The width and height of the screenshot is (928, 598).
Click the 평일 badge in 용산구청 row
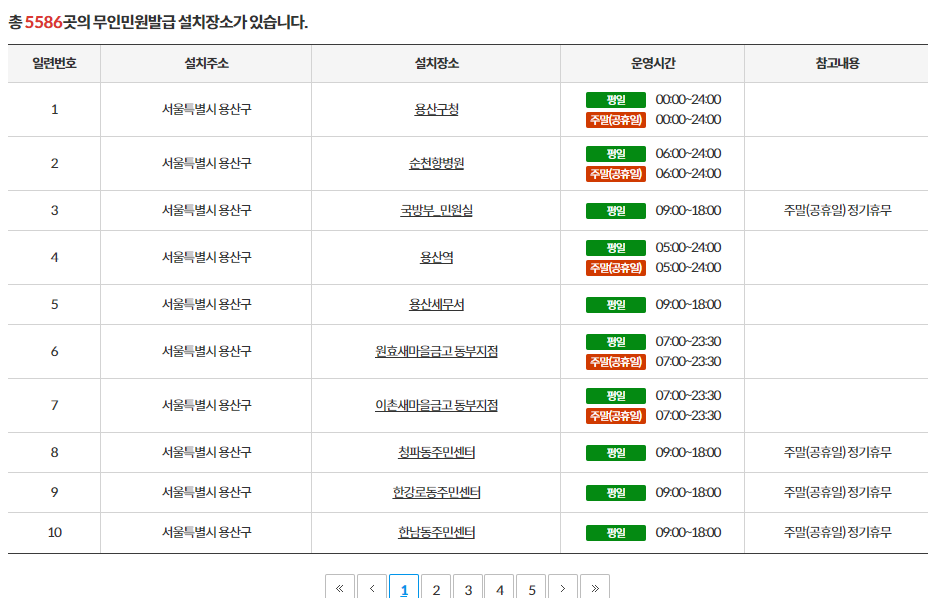pyautogui.click(x=616, y=100)
